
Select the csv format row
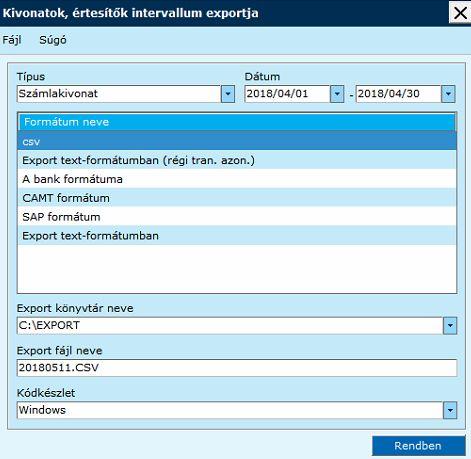(237, 141)
